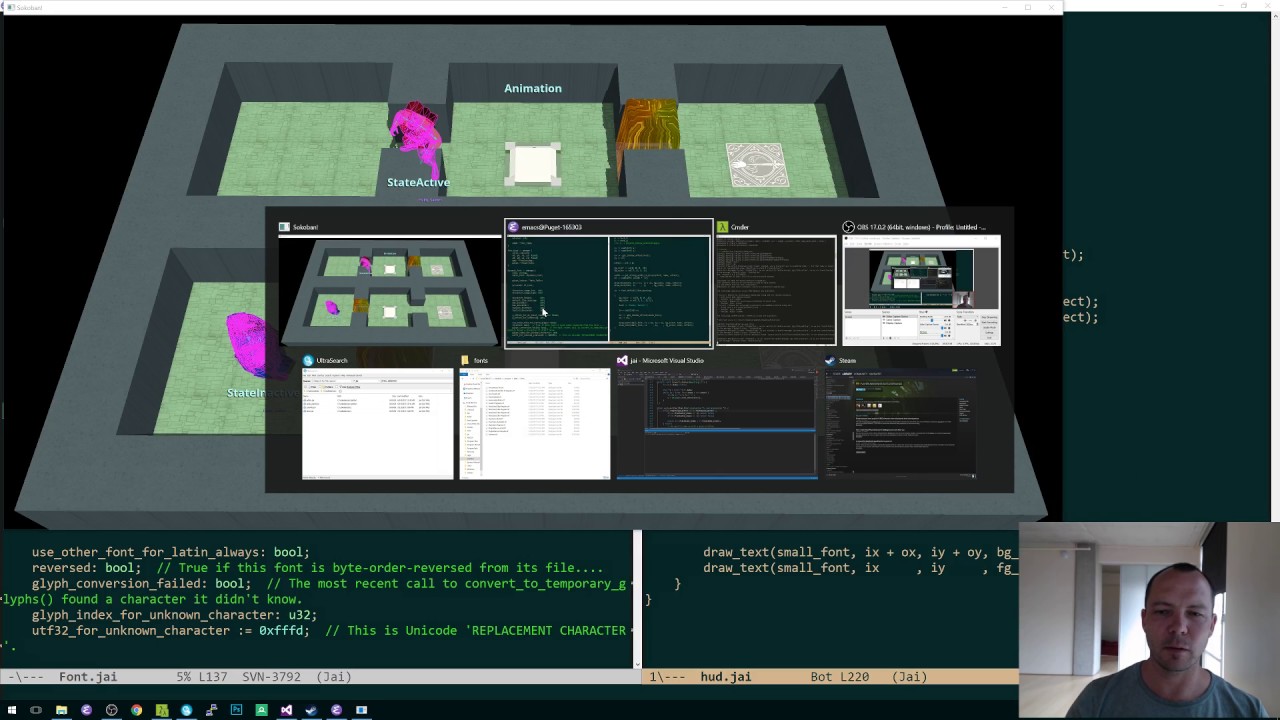Viewport: 1280px width, 720px height.
Task: Click the Font.jai buffer name in mode line
Action: pyautogui.click(x=88, y=677)
